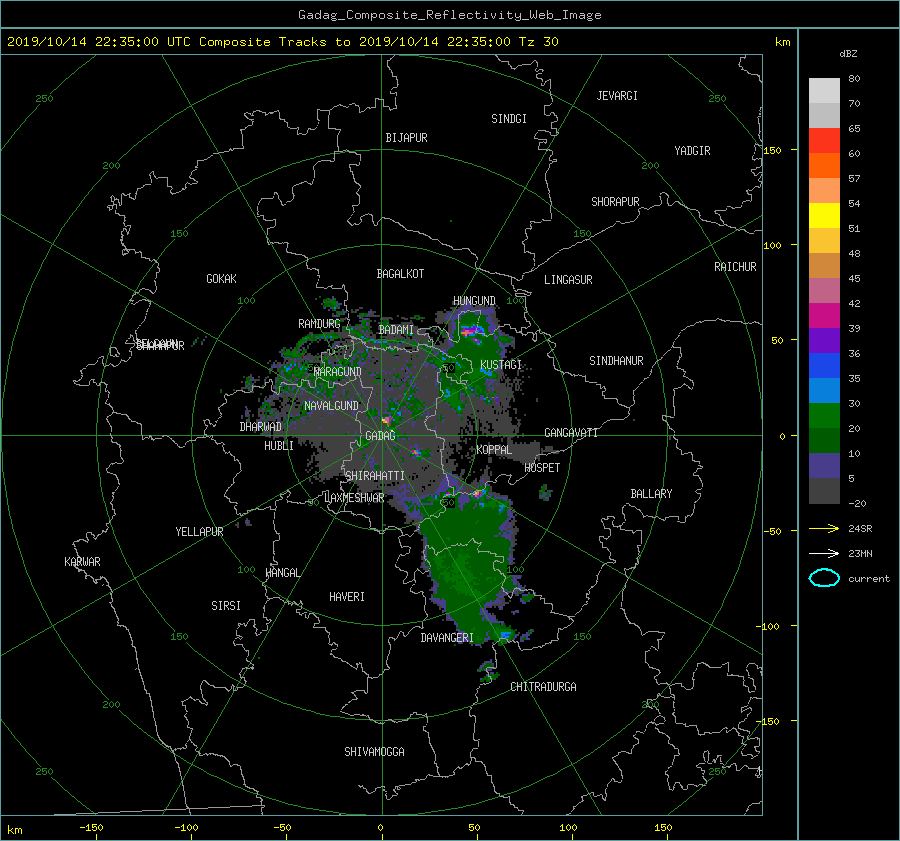The image size is (900, 841).
Task: Select the -20 dBZ gray color swatch
Action: 824,491
